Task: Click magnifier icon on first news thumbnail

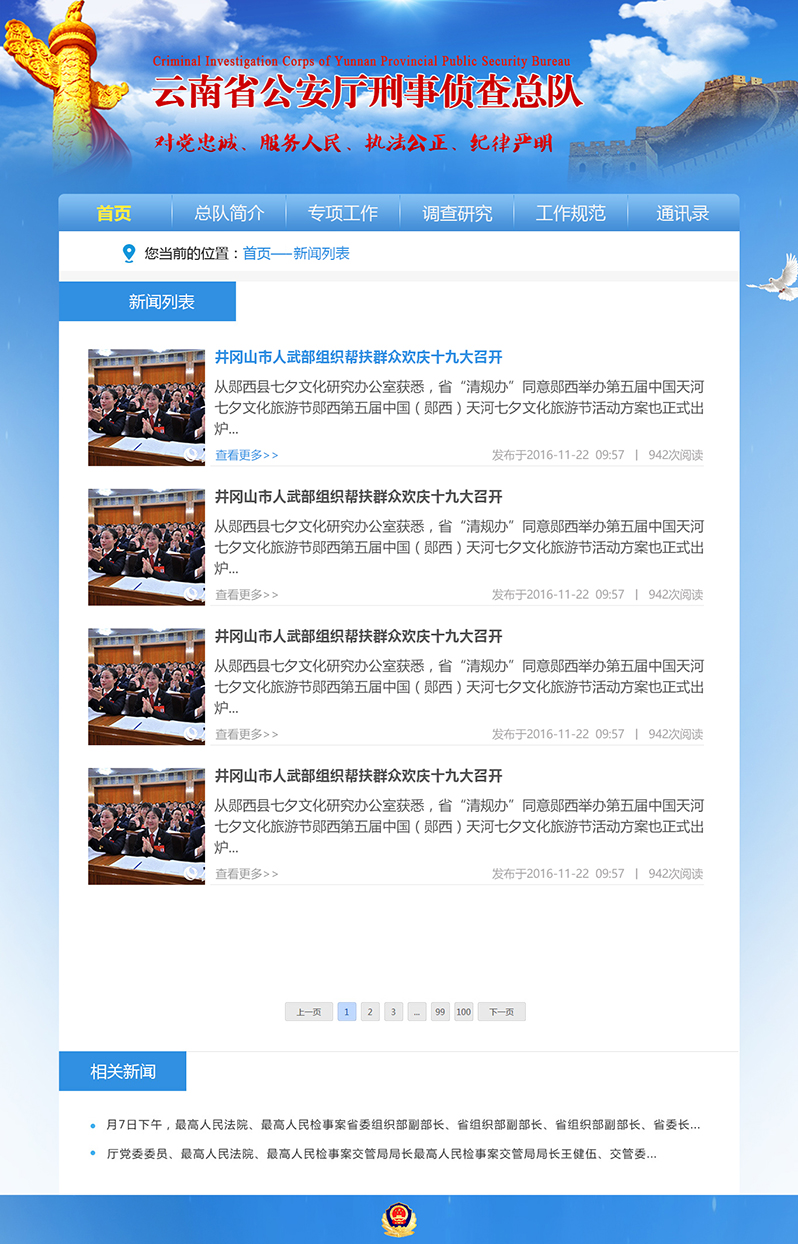Action: pyautogui.click(x=191, y=454)
